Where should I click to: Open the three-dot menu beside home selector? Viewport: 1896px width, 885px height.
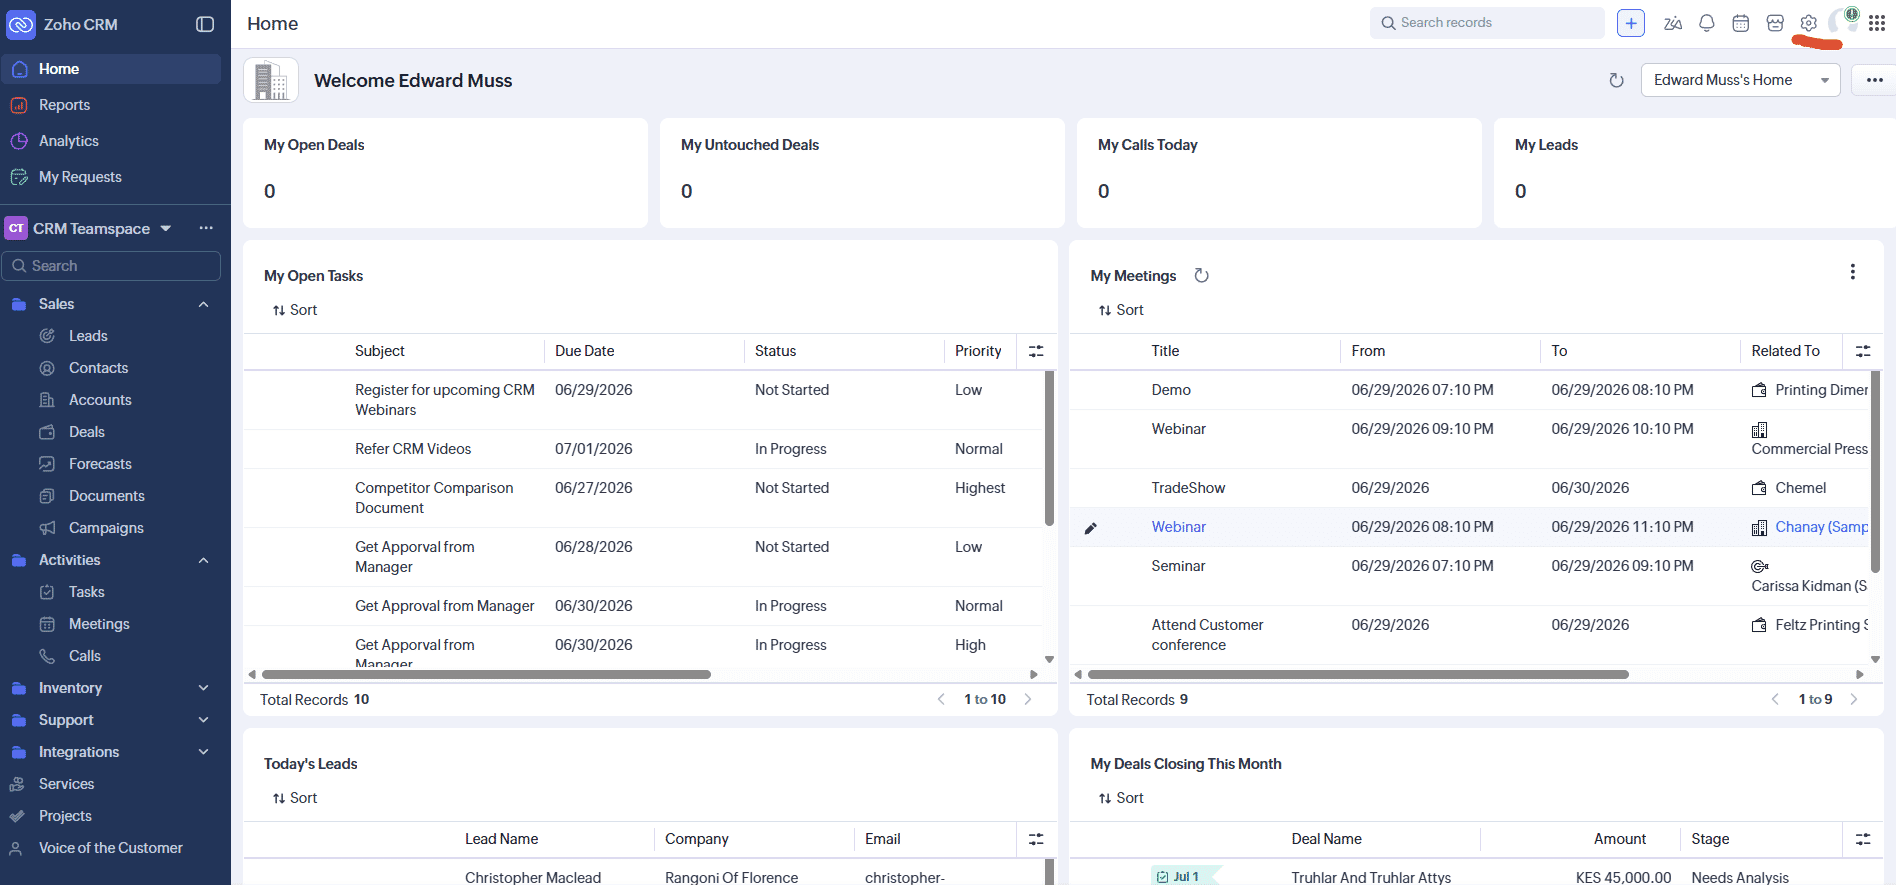tap(1874, 80)
